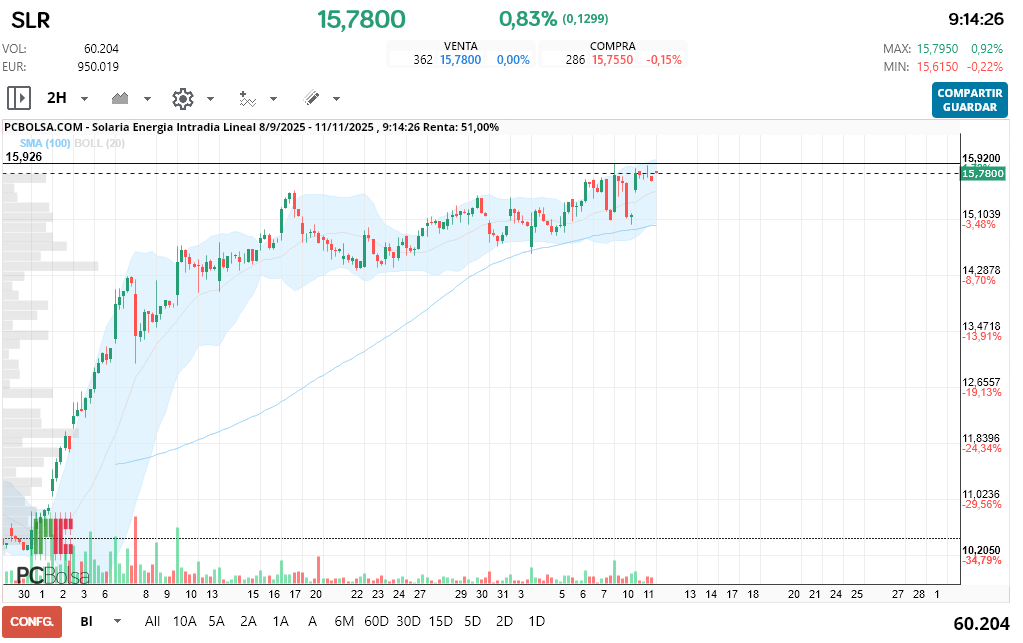Screen dimensions: 1023x643
Task: Expand the drawing tools dropdown arrow
Action: click(336, 99)
